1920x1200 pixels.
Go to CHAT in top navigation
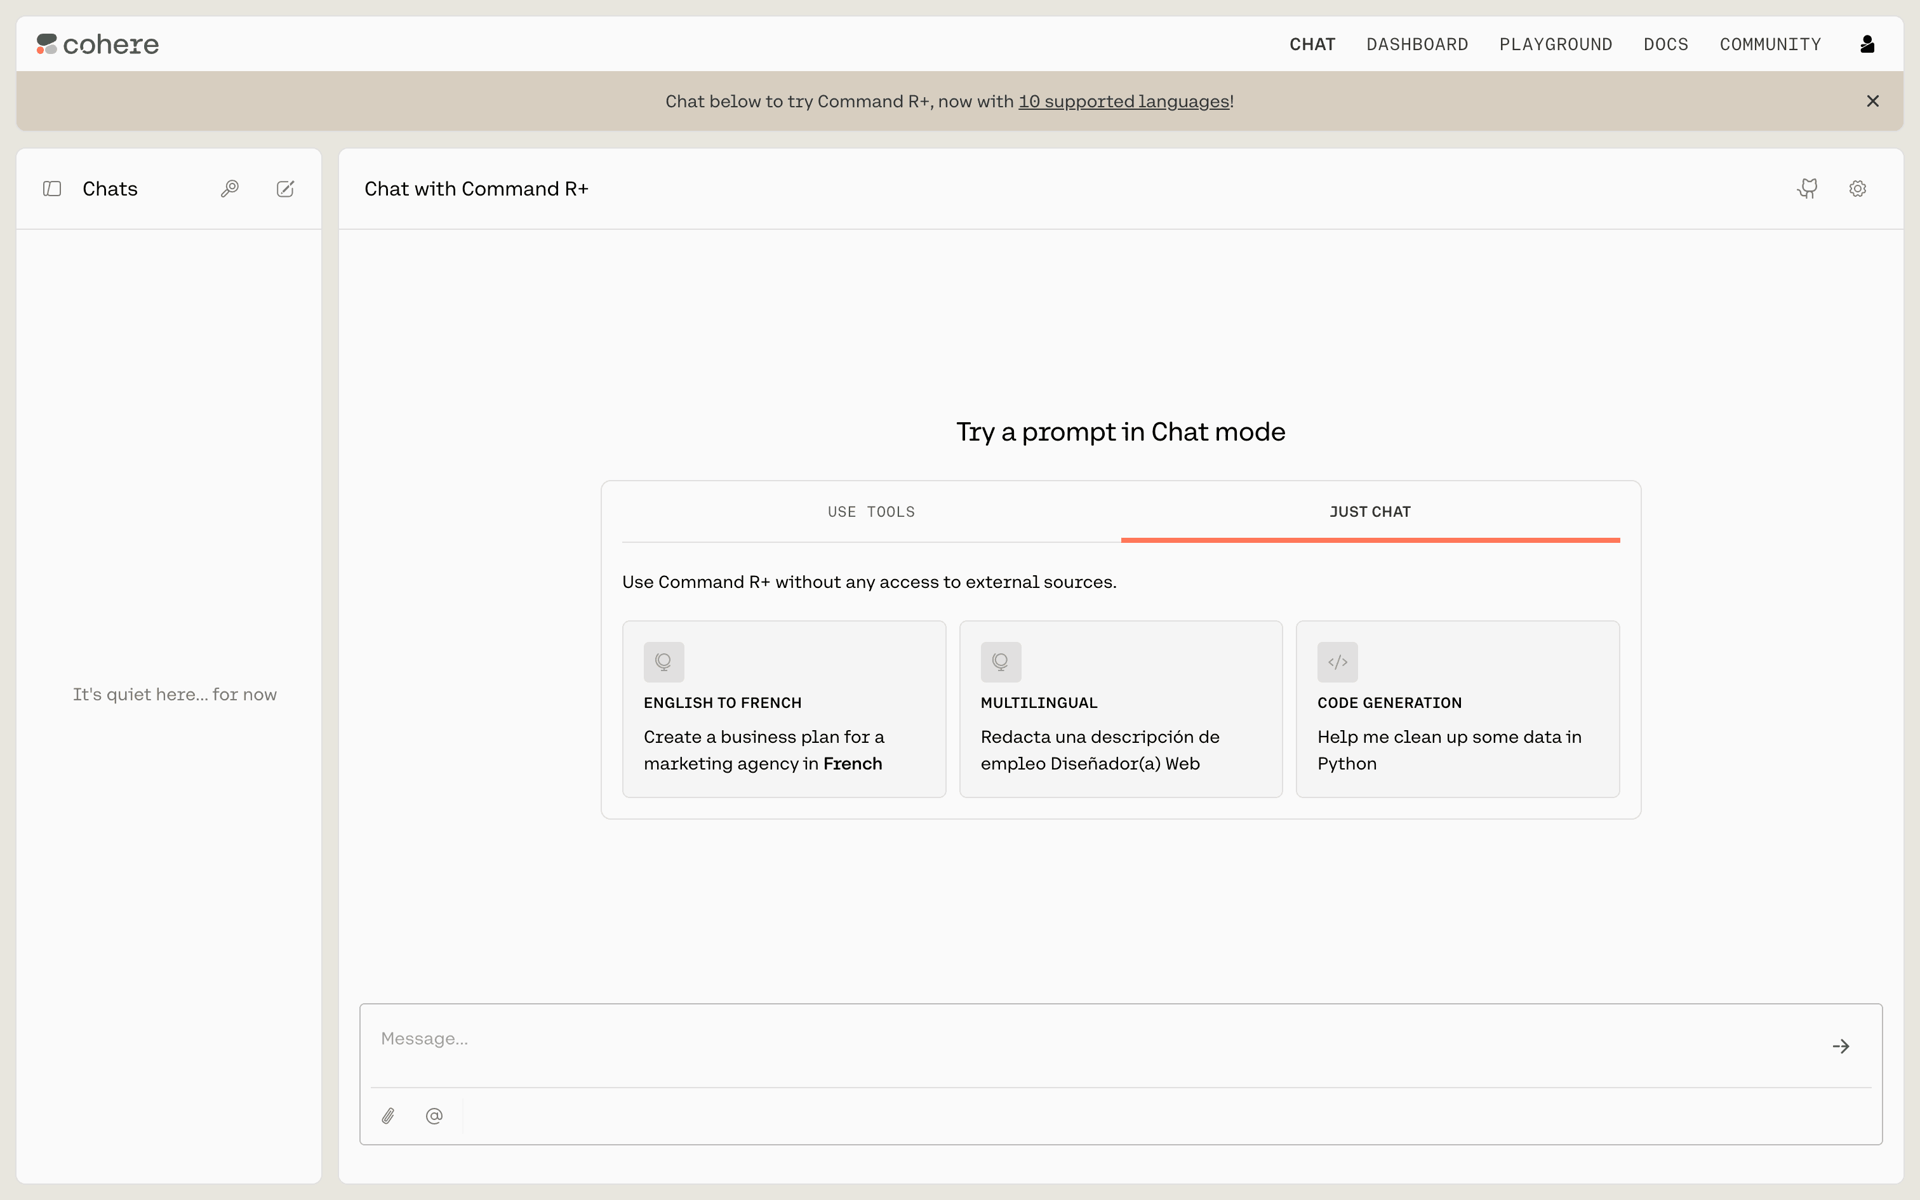click(x=1312, y=44)
